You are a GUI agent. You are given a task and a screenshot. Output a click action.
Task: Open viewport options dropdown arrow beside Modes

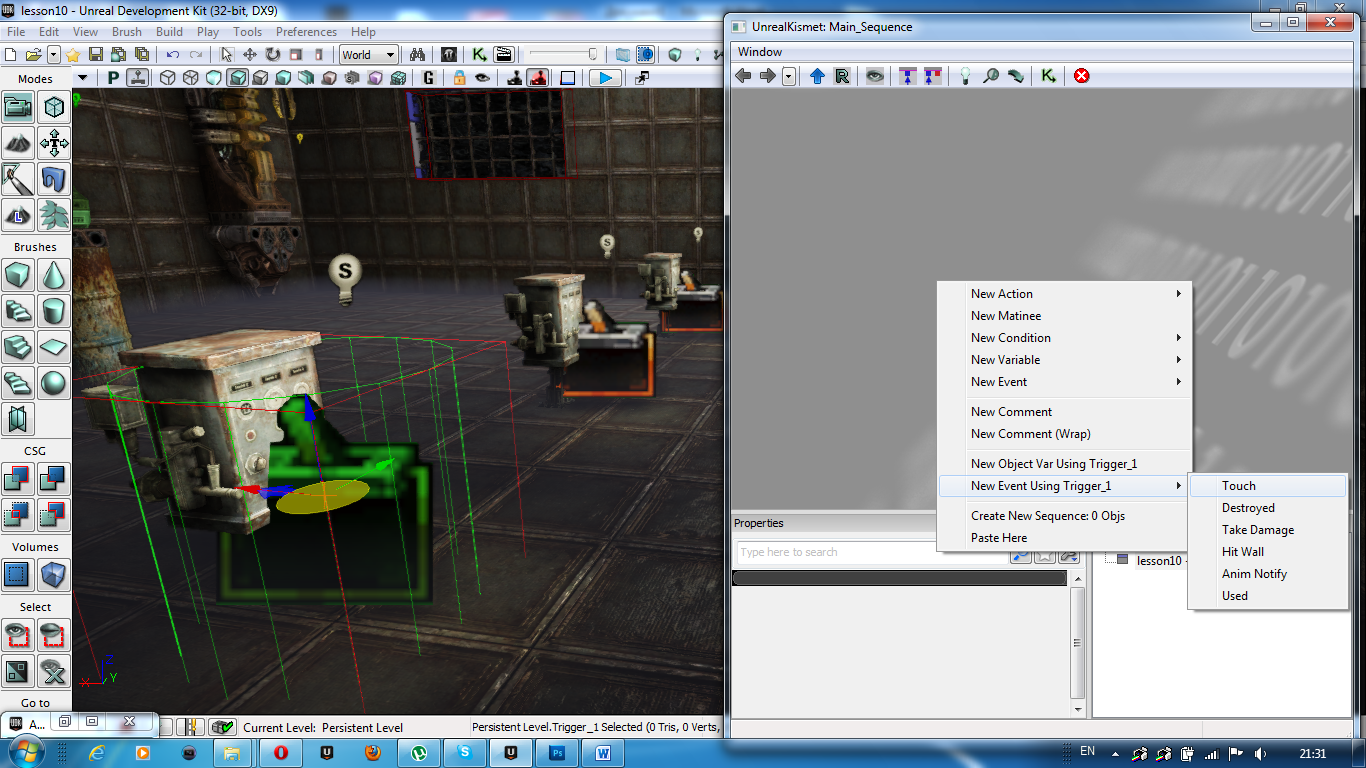83,78
